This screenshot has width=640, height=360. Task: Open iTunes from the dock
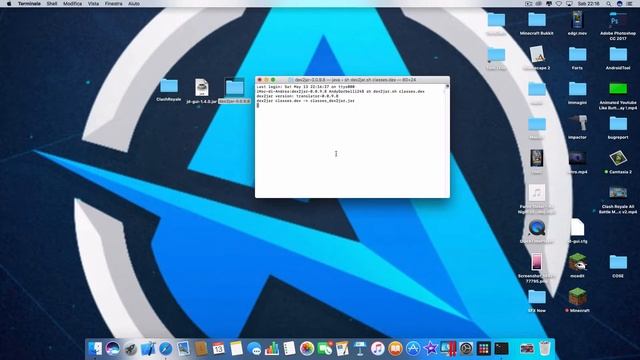(x=378, y=349)
